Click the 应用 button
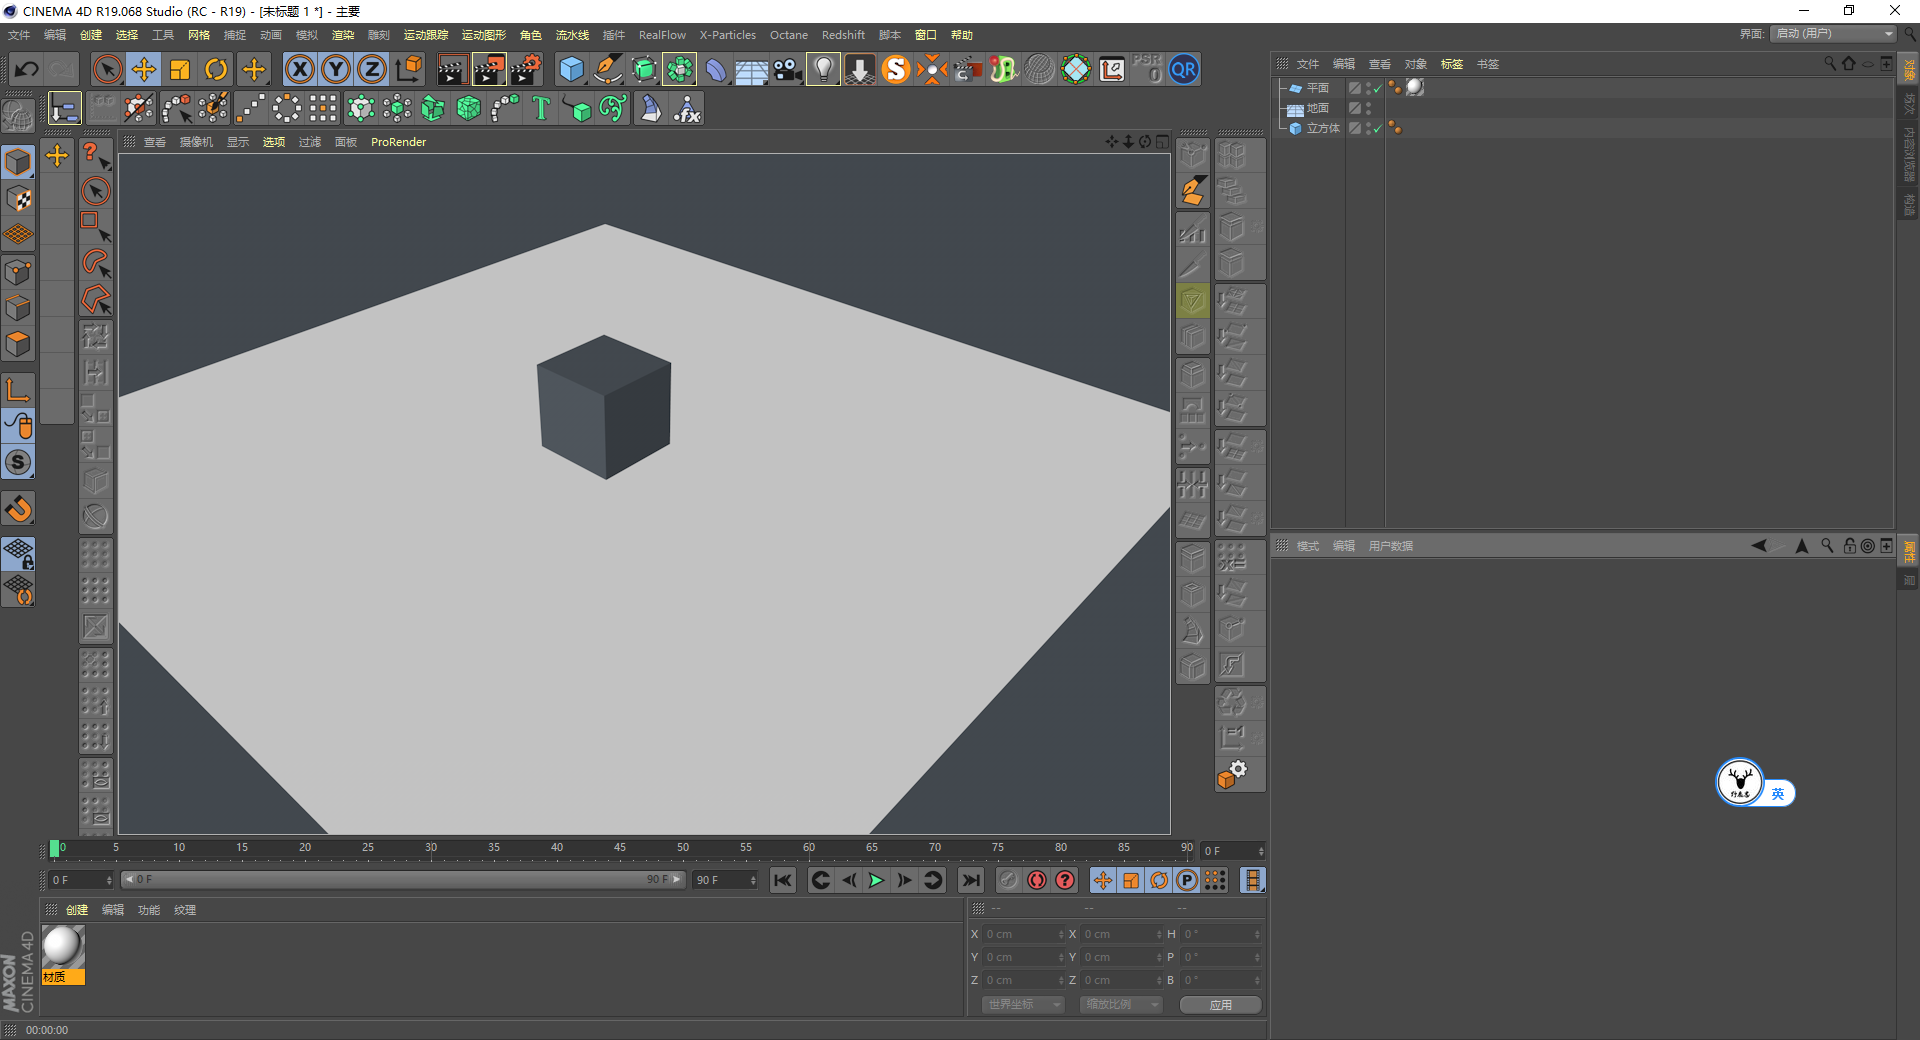The height and width of the screenshot is (1040, 1920). point(1220,1005)
